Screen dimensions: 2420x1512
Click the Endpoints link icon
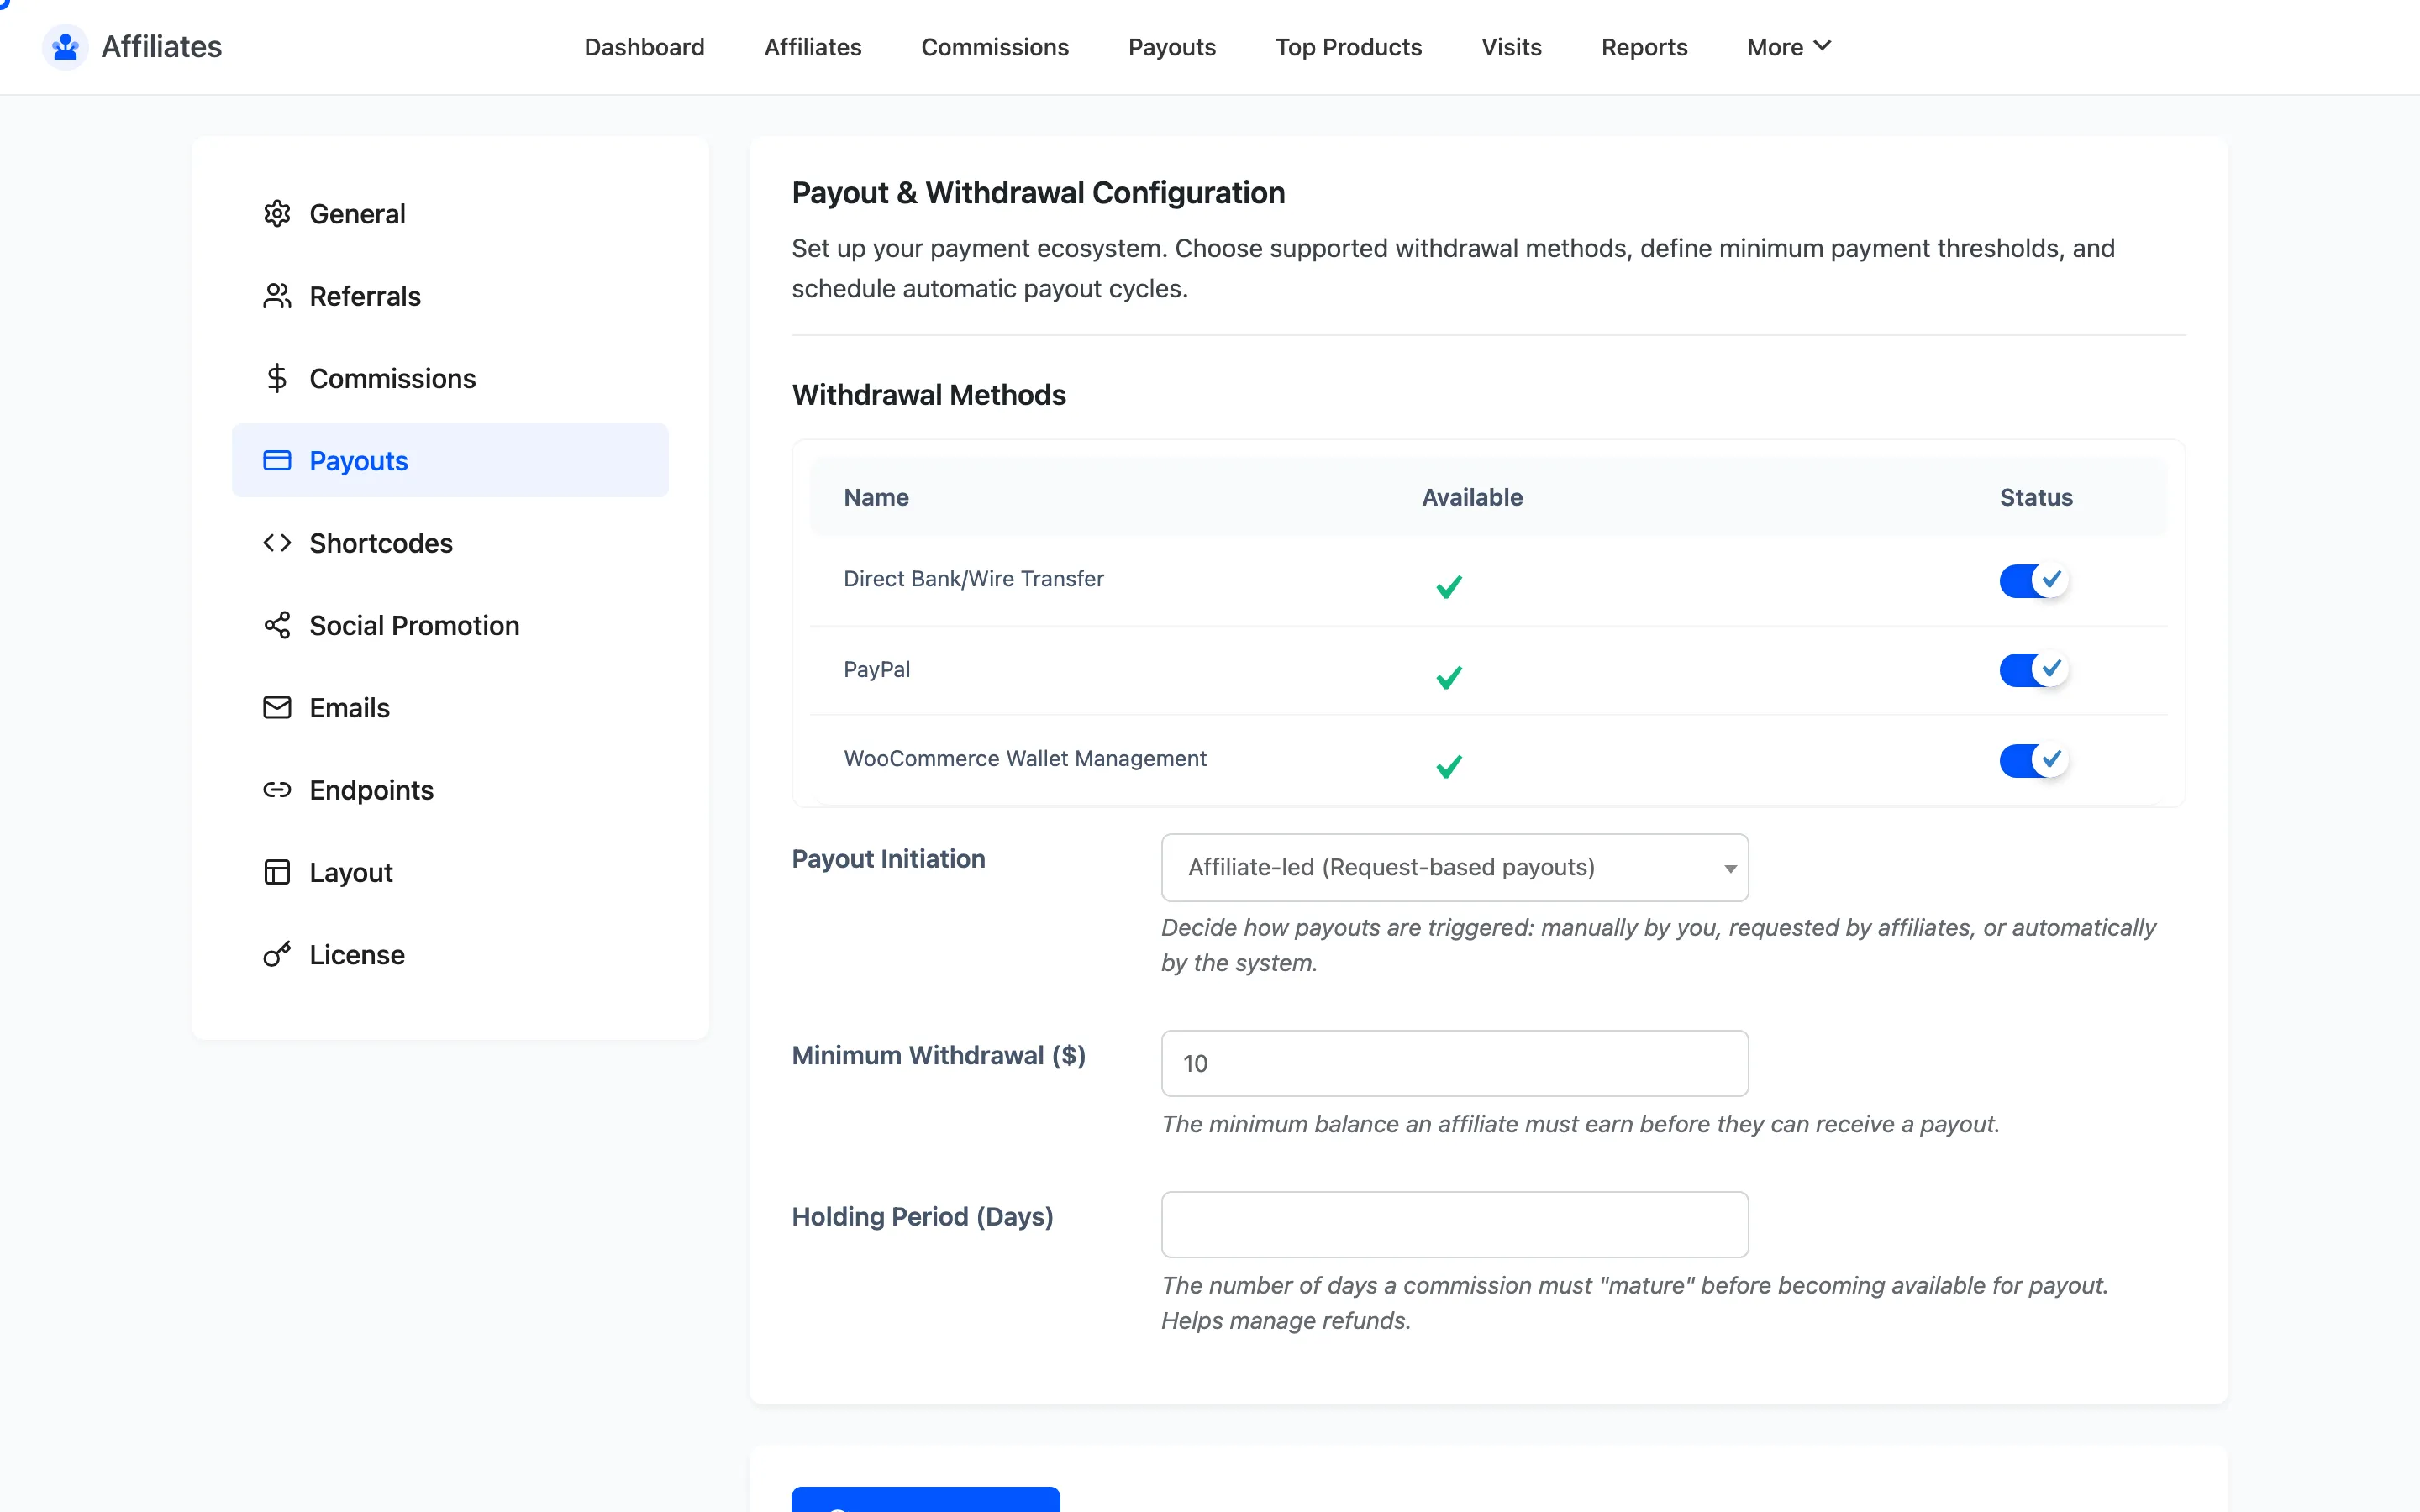(277, 790)
